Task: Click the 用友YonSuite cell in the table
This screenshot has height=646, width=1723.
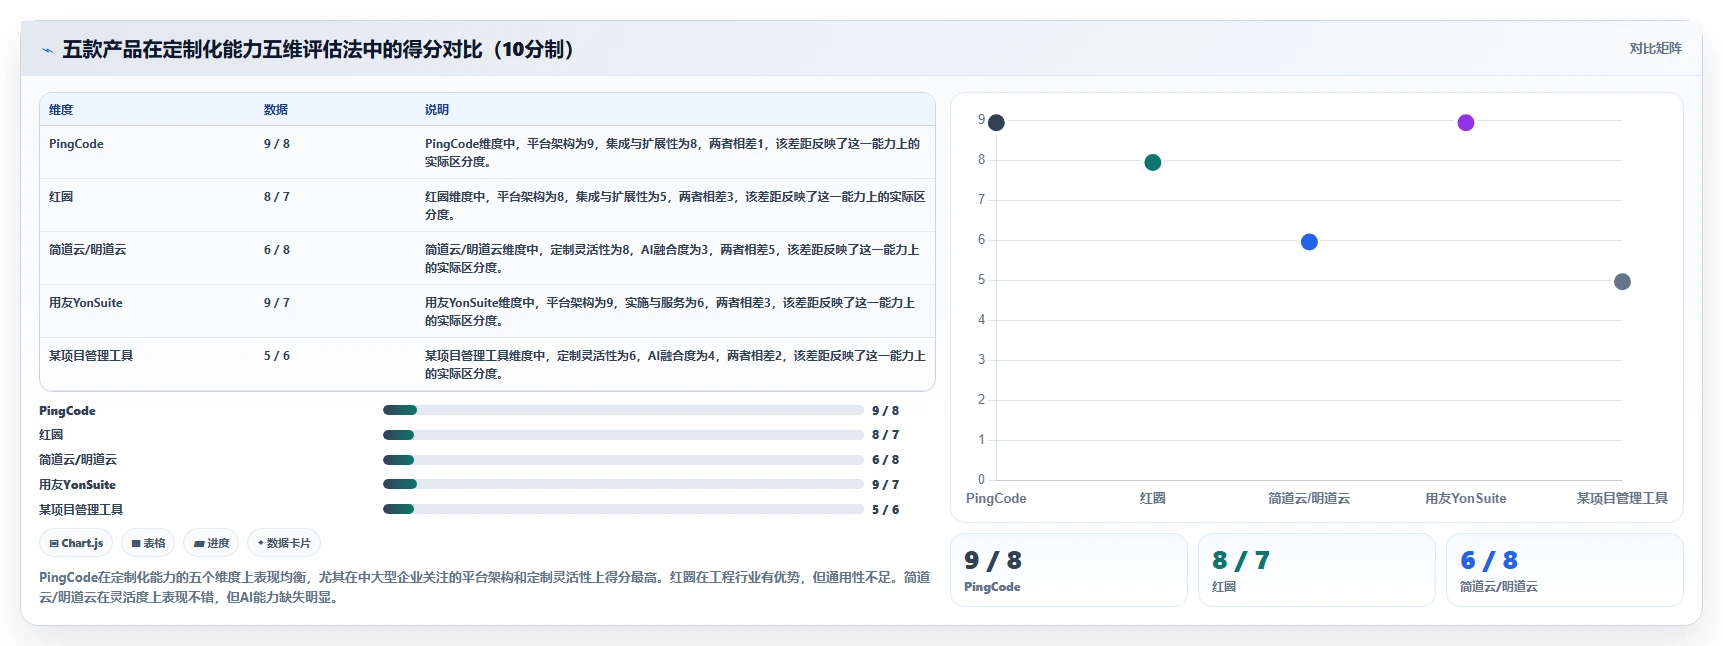Action: (x=86, y=303)
